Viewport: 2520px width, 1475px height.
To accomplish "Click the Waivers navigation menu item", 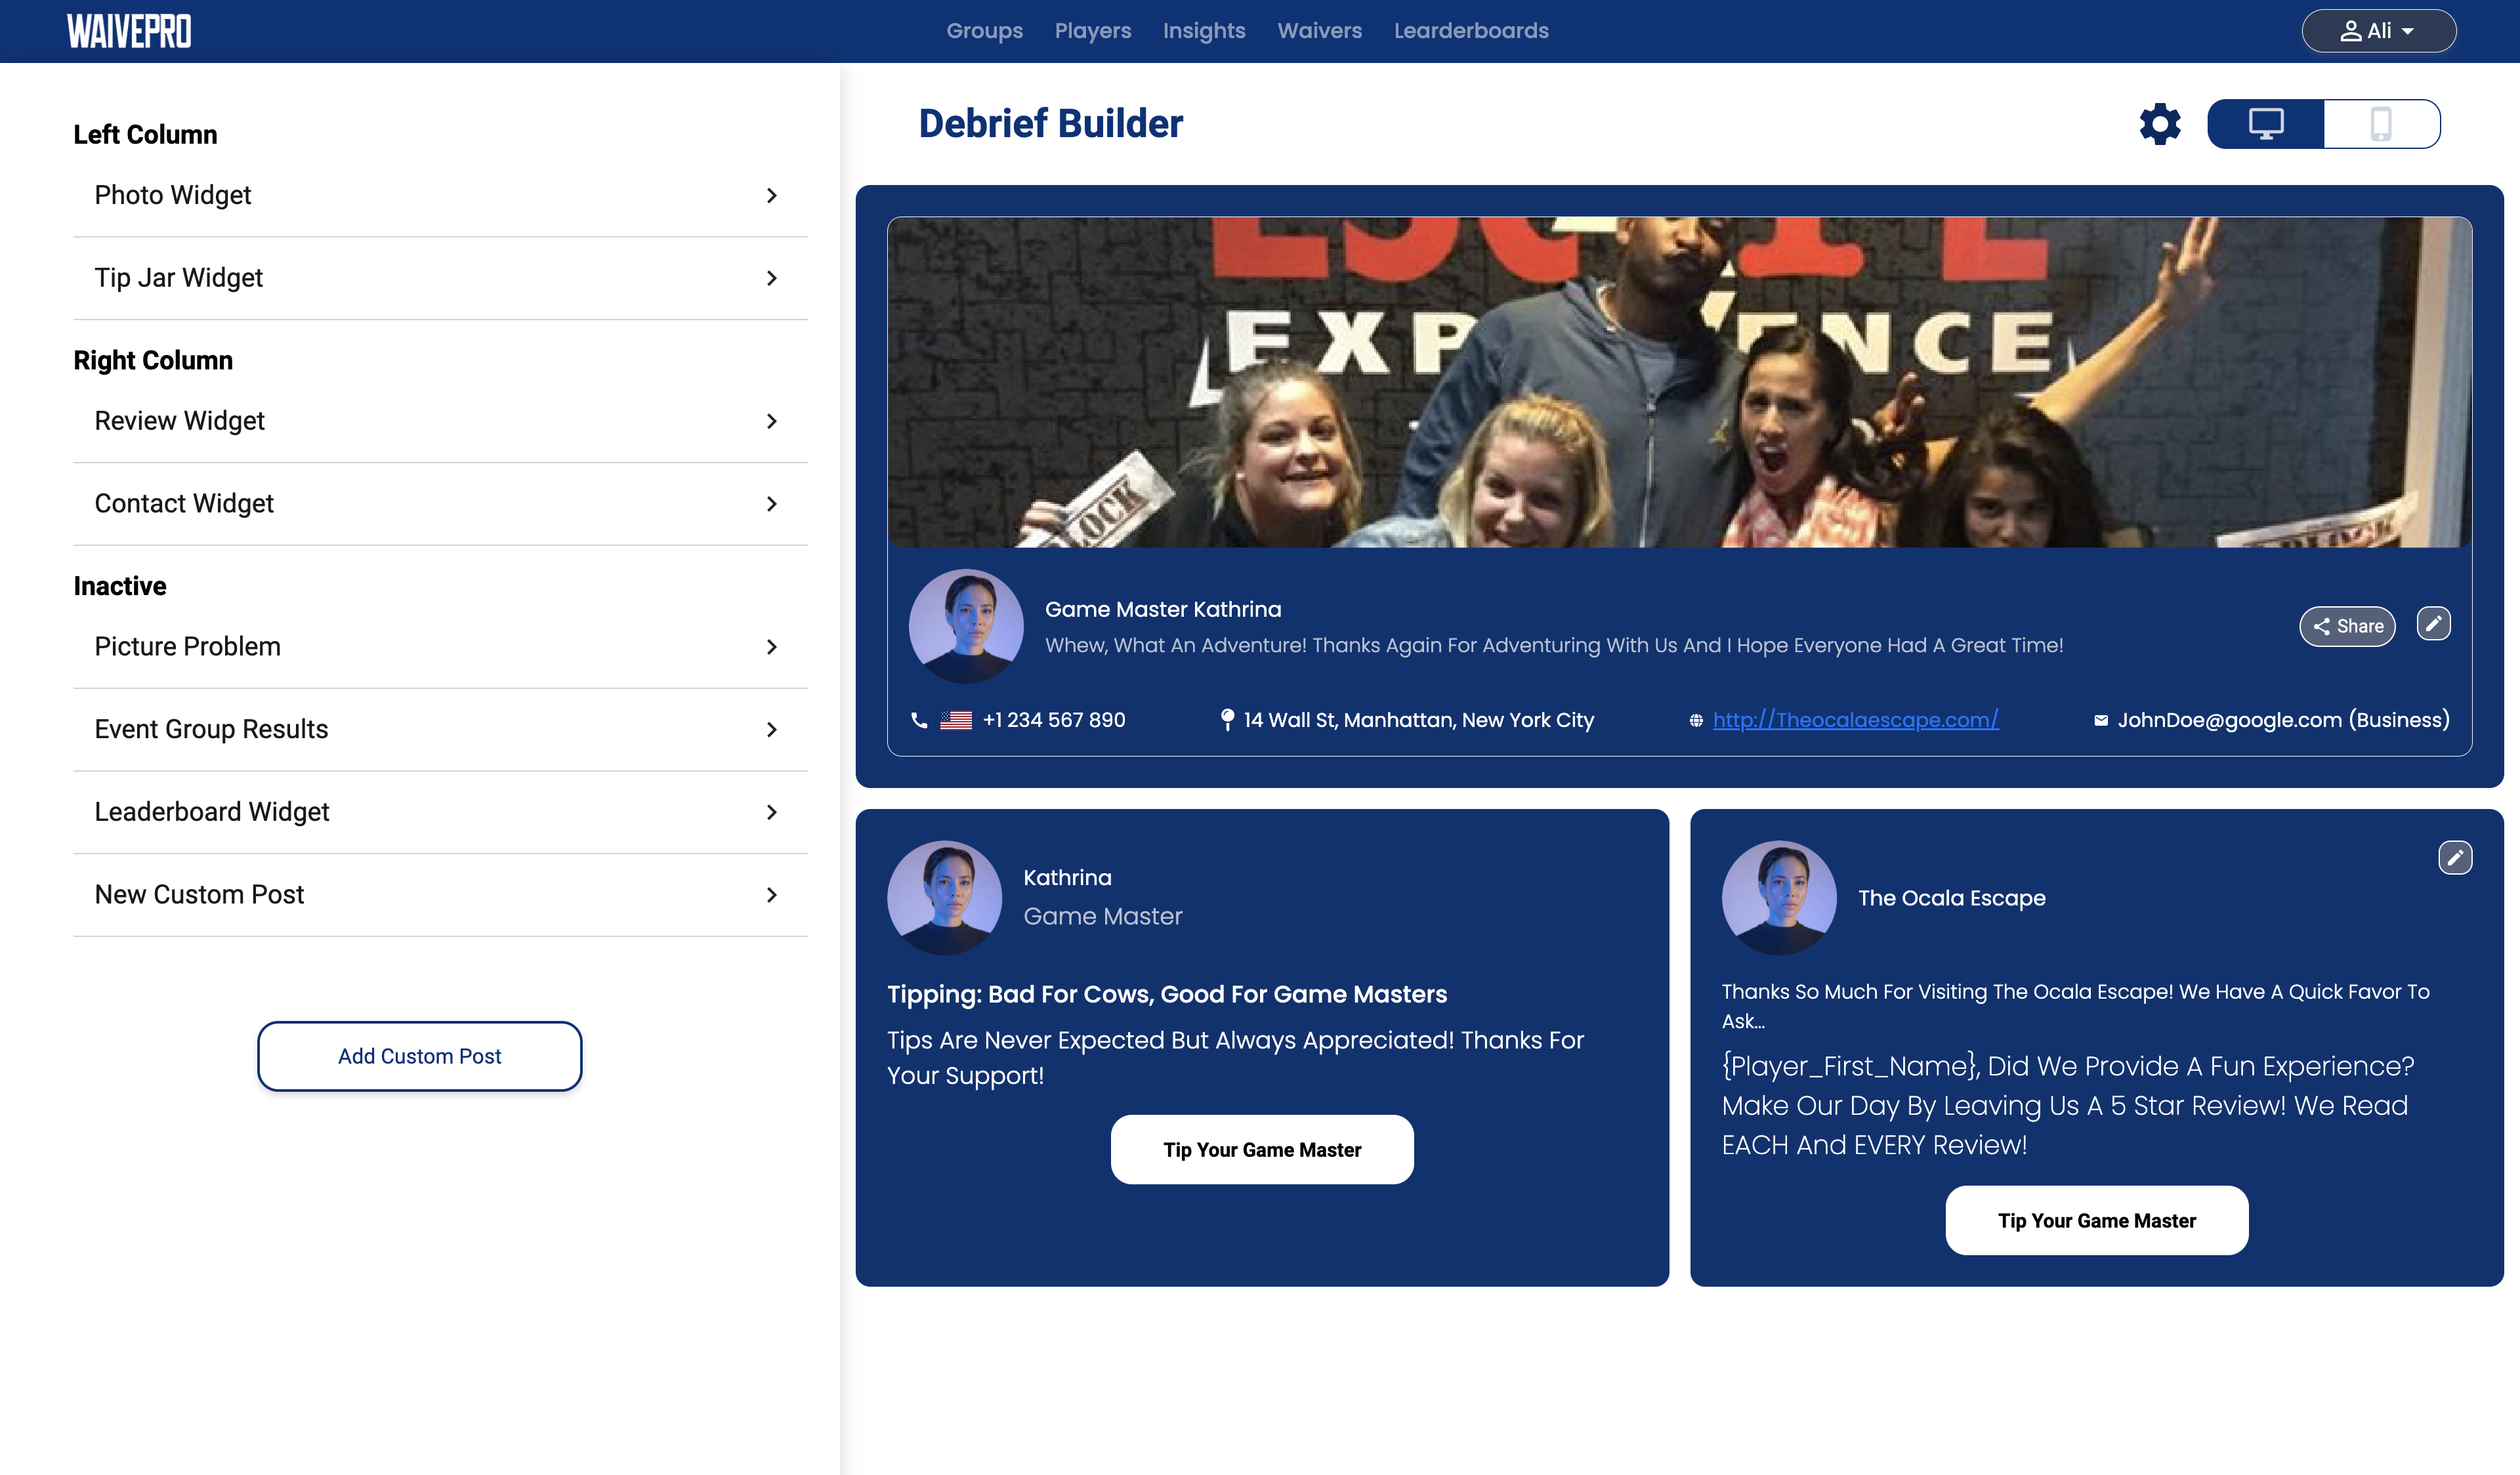I will click(1320, 30).
